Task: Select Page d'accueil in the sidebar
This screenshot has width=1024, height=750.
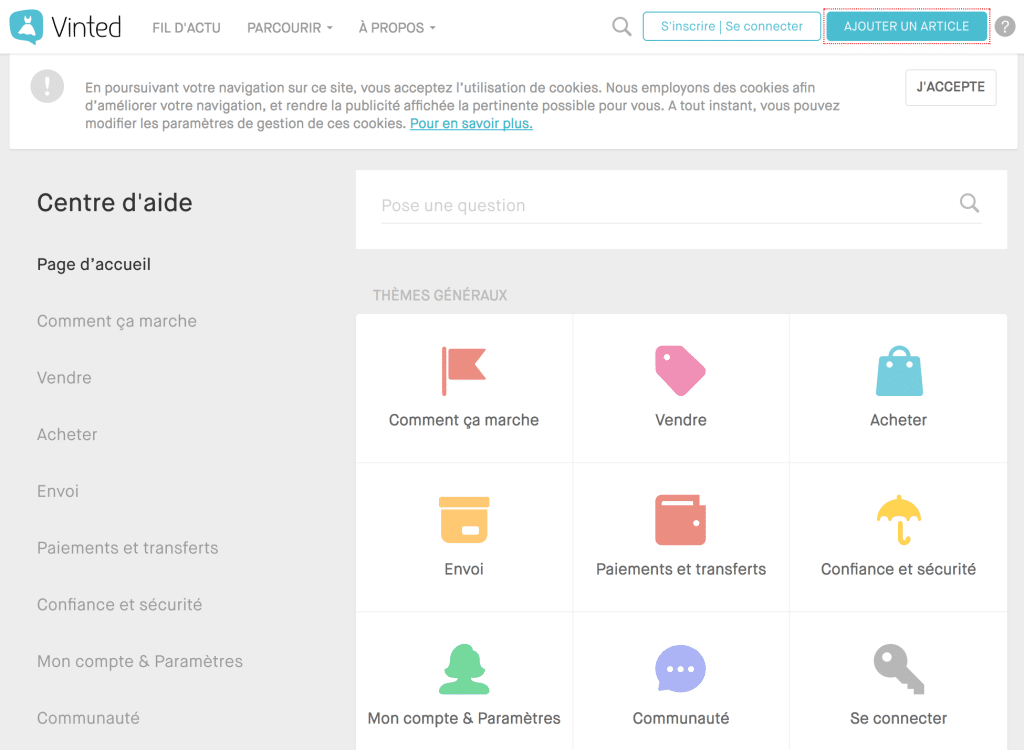Action: coord(94,265)
